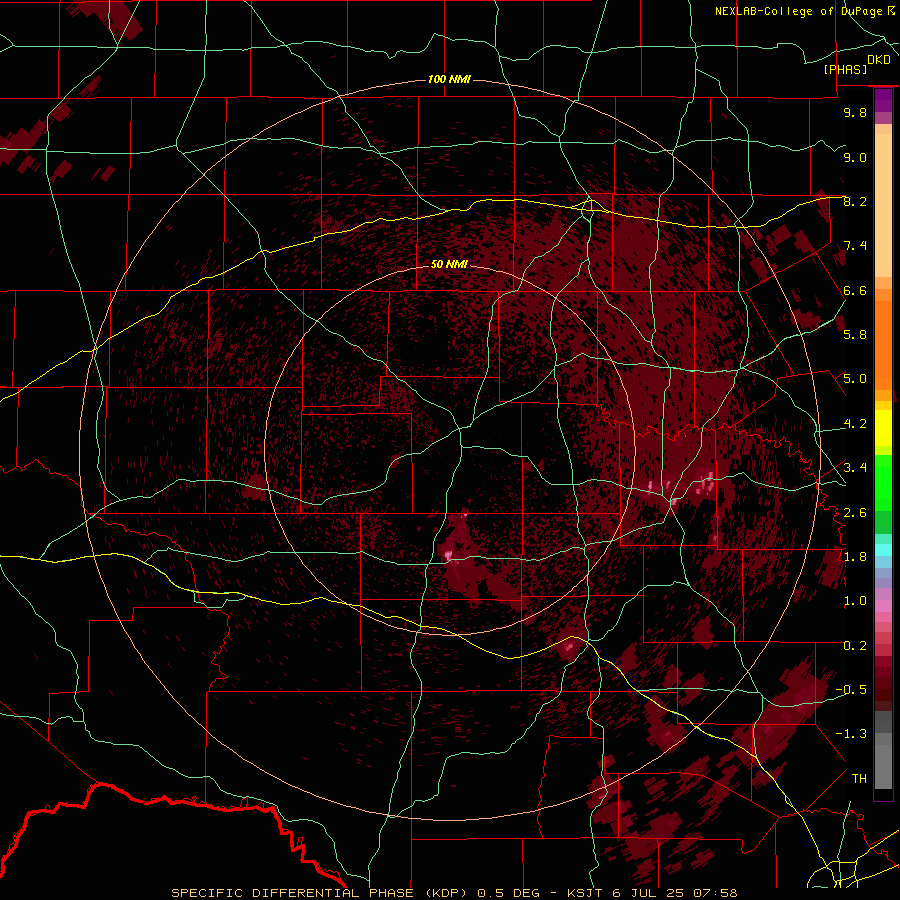Pick the yellow segment of color bar
This screenshot has height=900, width=900.
(883, 428)
